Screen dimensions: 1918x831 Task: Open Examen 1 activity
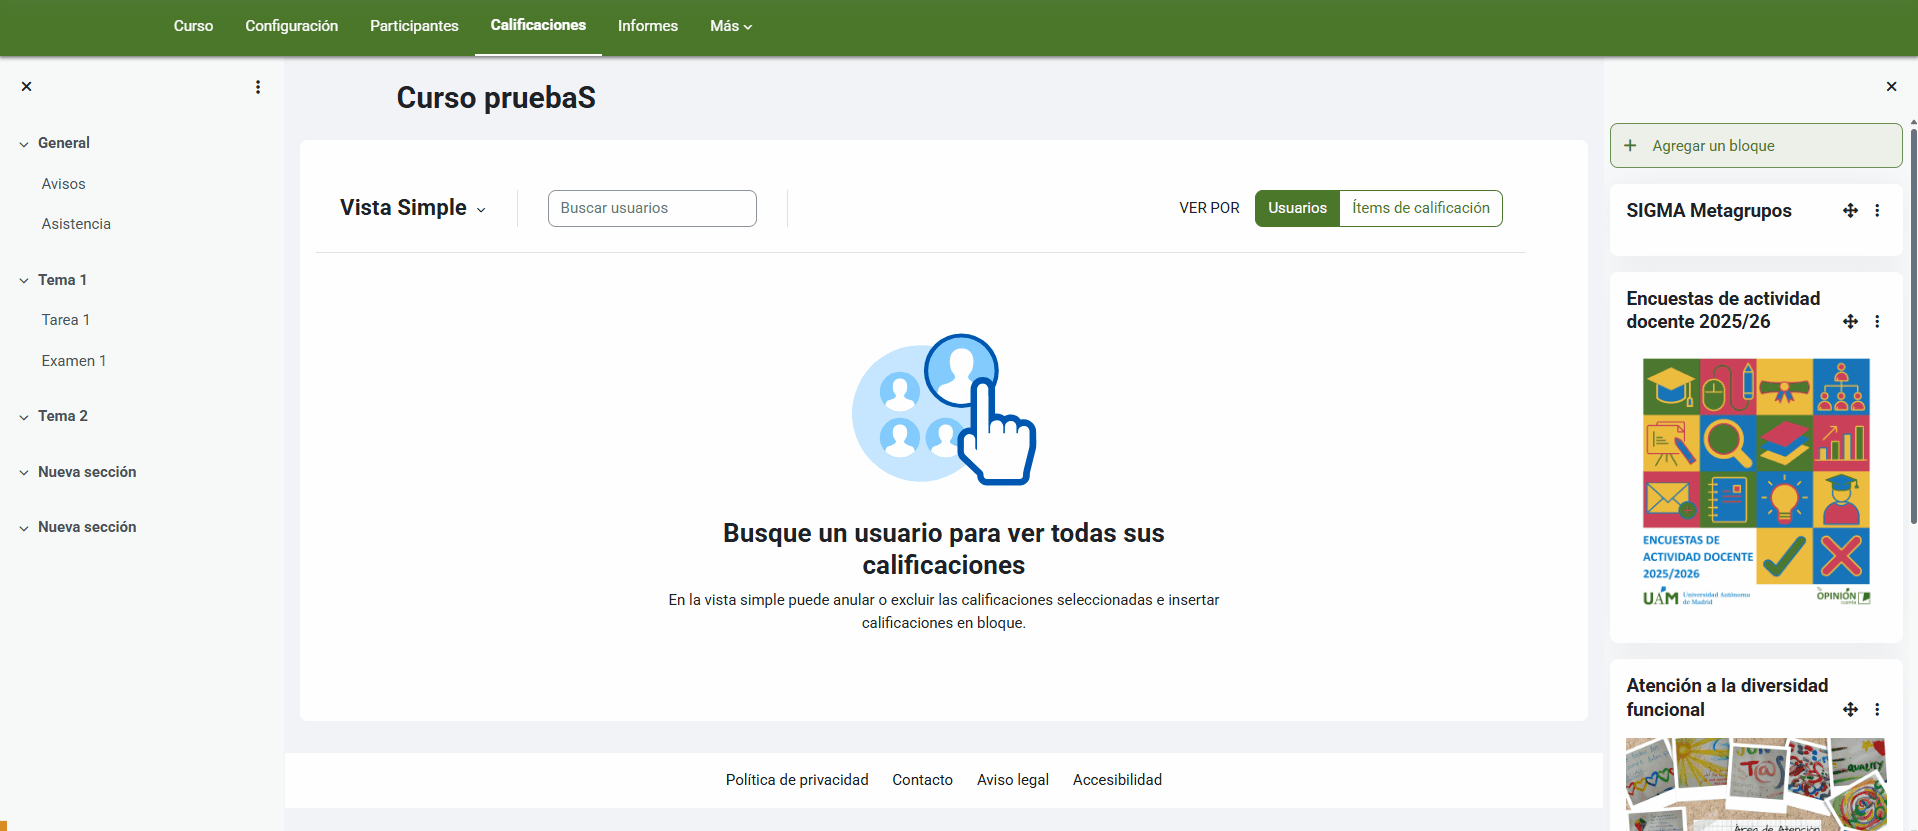pos(74,361)
